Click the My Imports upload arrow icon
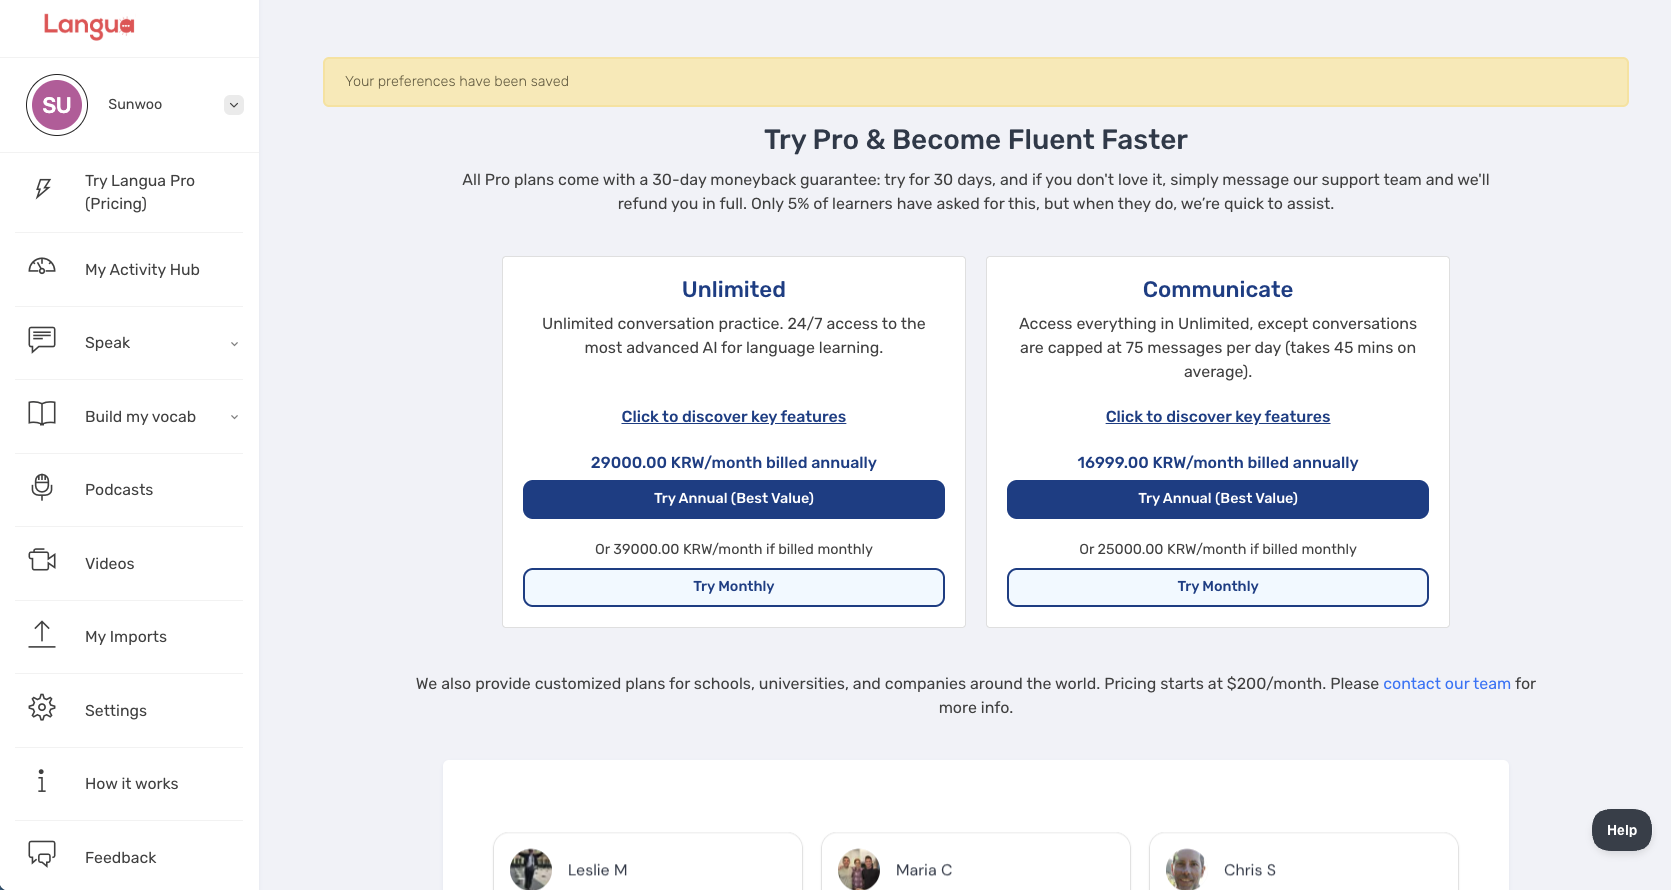Viewport: 1671px width, 890px height. pyautogui.click(x=42, y=634)
